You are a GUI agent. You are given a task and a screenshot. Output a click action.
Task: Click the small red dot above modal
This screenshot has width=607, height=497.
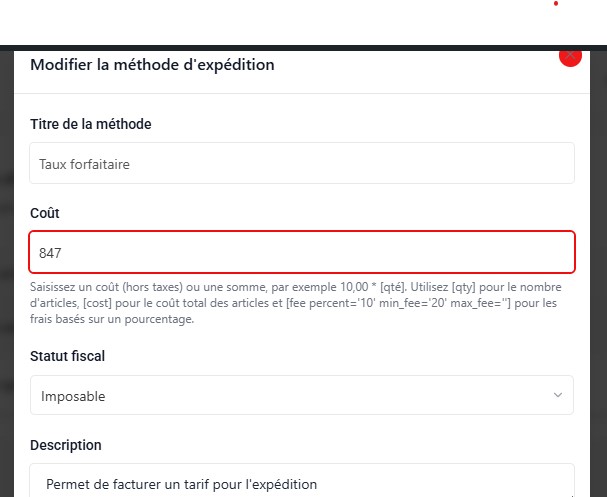click(556, 3)
